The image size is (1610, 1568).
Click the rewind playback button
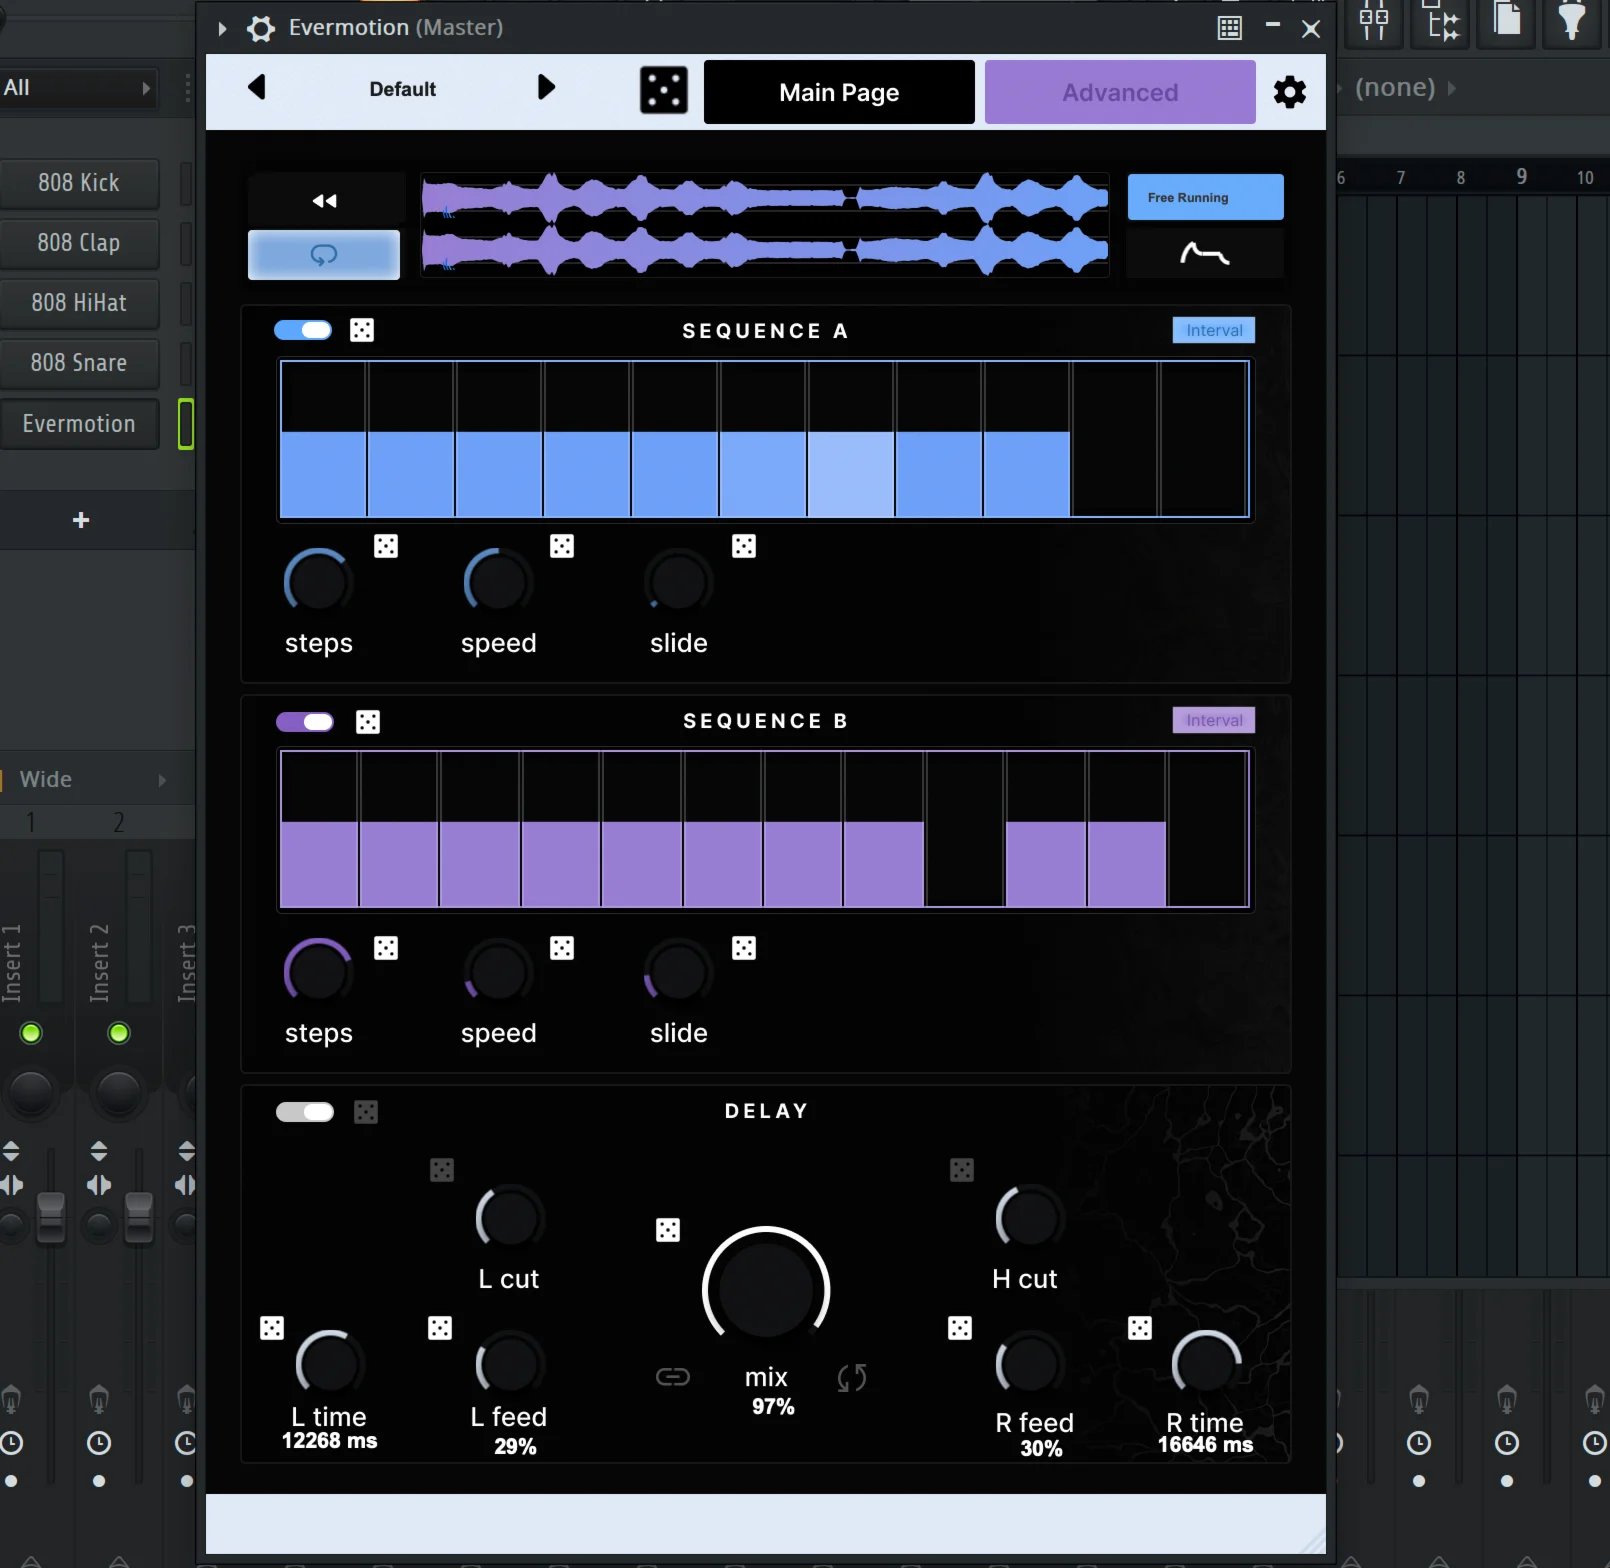click(x=325, y=201)
